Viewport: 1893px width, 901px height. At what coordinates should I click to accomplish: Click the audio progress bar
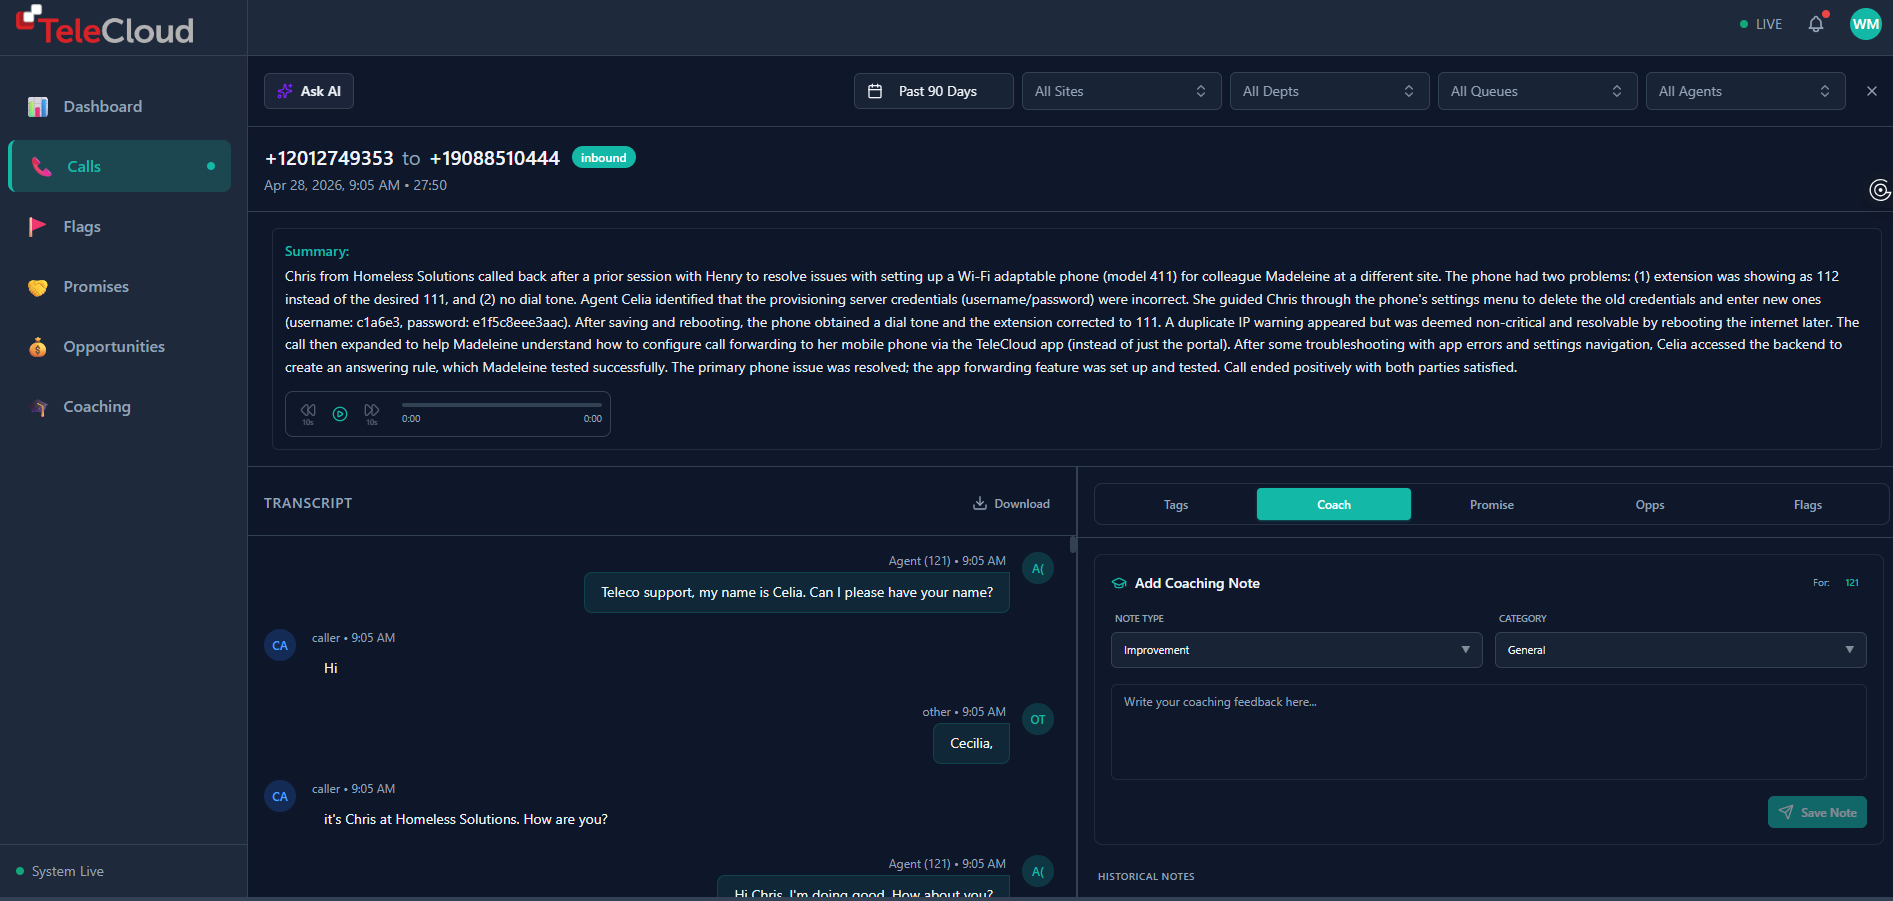502,405
